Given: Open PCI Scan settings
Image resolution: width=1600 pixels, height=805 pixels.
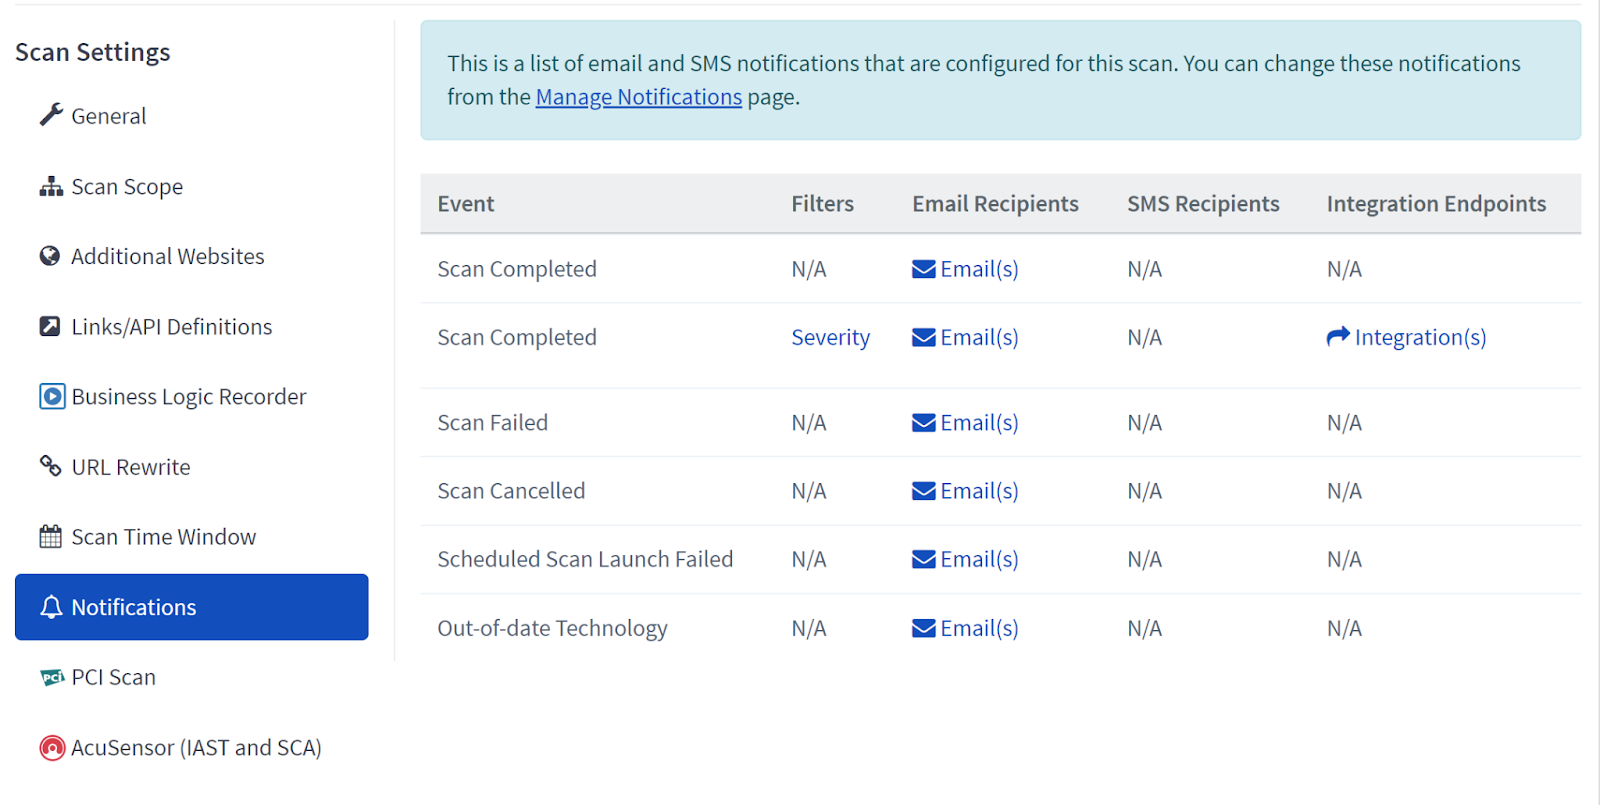Looking at the screenshot, I should [113, 677].
